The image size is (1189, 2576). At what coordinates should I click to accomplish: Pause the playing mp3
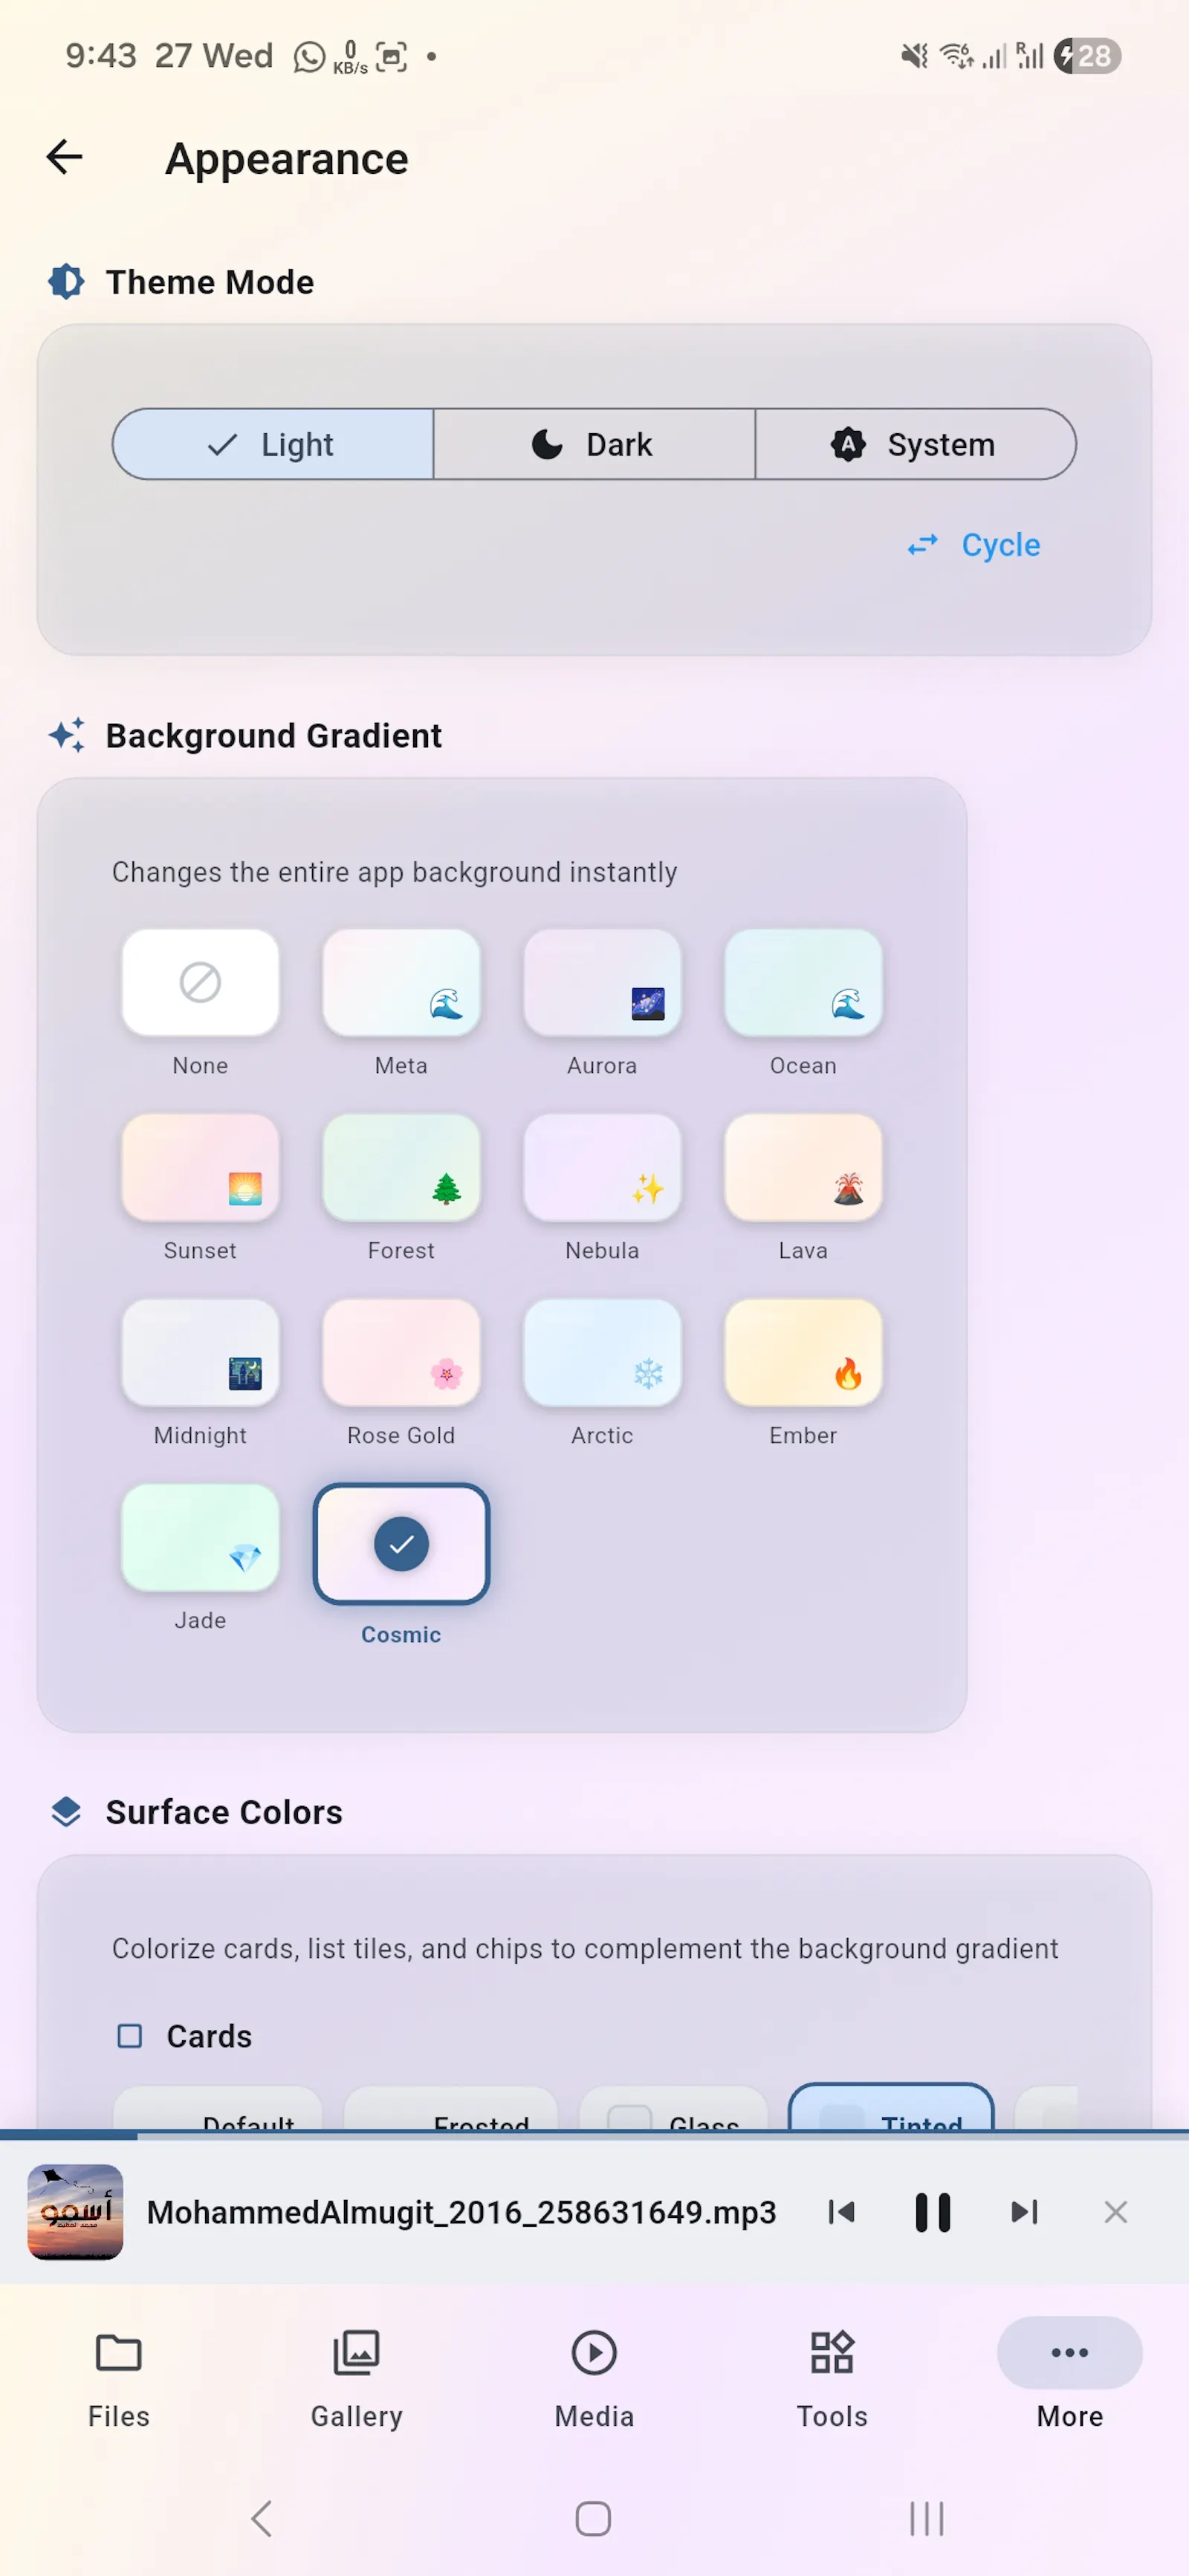tap(932, 2211)
